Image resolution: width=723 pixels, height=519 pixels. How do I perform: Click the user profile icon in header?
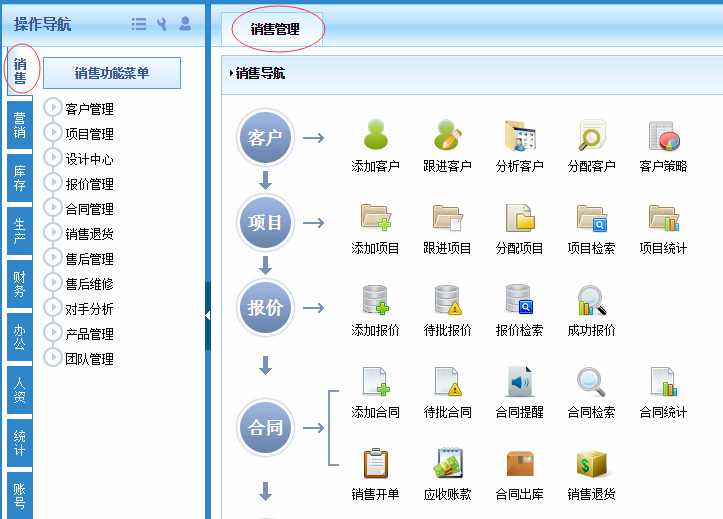pos(185,24)
